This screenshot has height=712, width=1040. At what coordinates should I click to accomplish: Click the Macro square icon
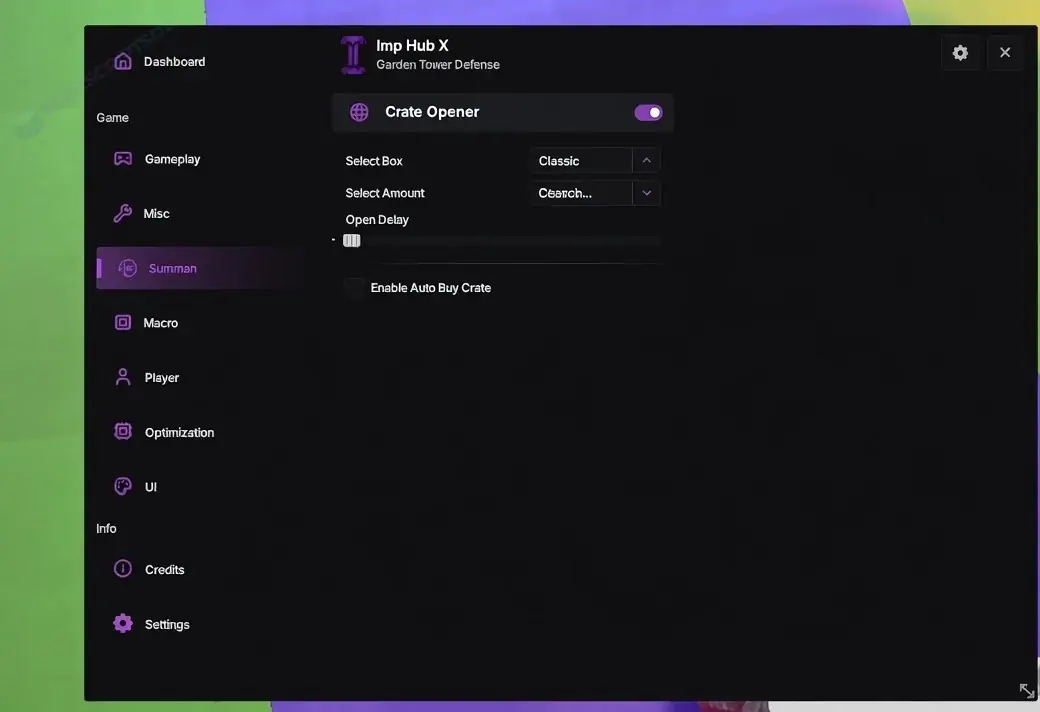coord(123,322)
